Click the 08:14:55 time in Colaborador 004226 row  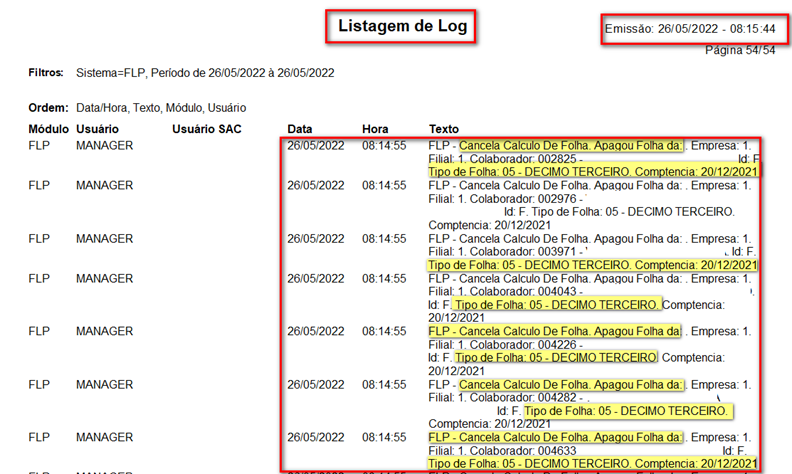[x=384, y=331]
